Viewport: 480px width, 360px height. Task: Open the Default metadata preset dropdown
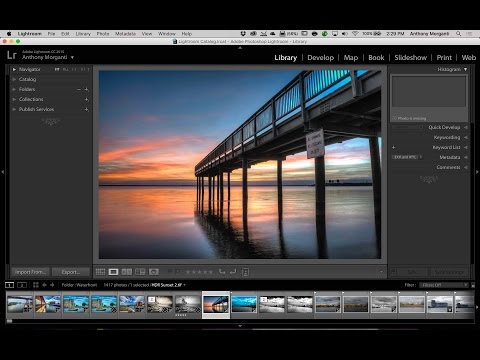[x=407, y=157]
